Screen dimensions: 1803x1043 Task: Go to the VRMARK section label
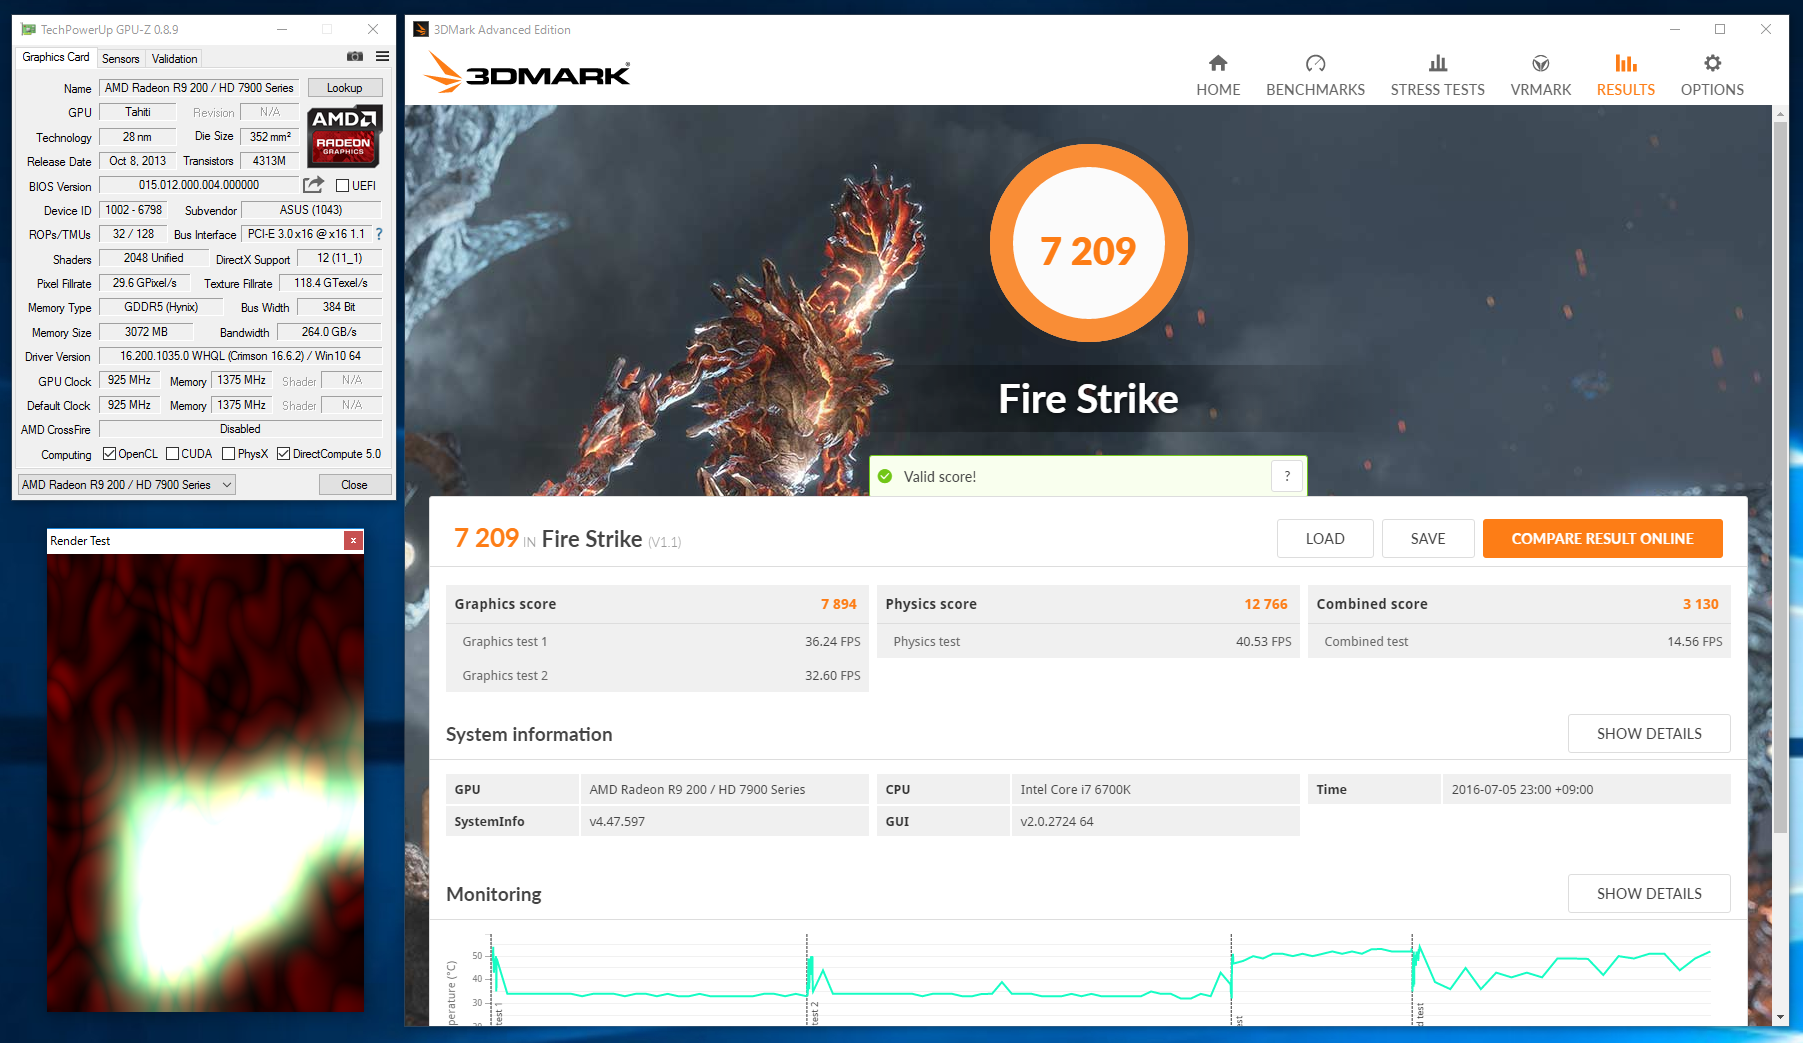click(x=1541, y=90)
